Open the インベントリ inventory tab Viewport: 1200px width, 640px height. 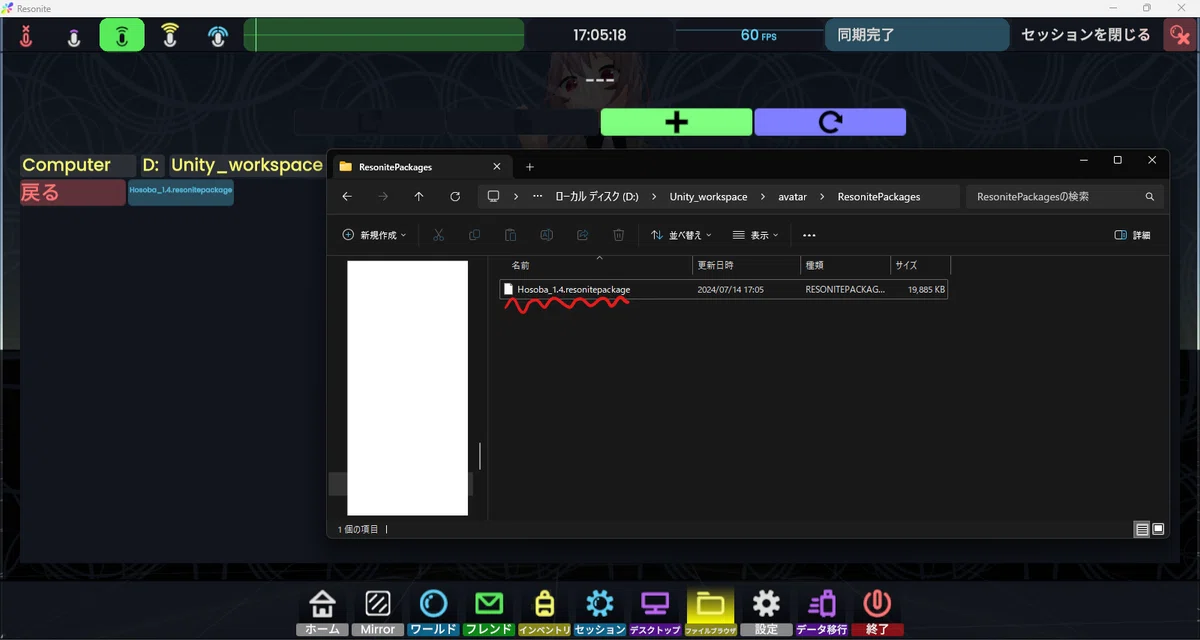[544, 612]
